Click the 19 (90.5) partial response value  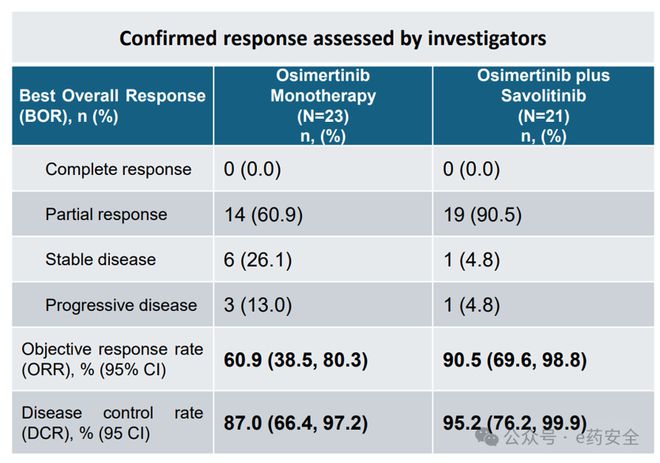point(483,215)
